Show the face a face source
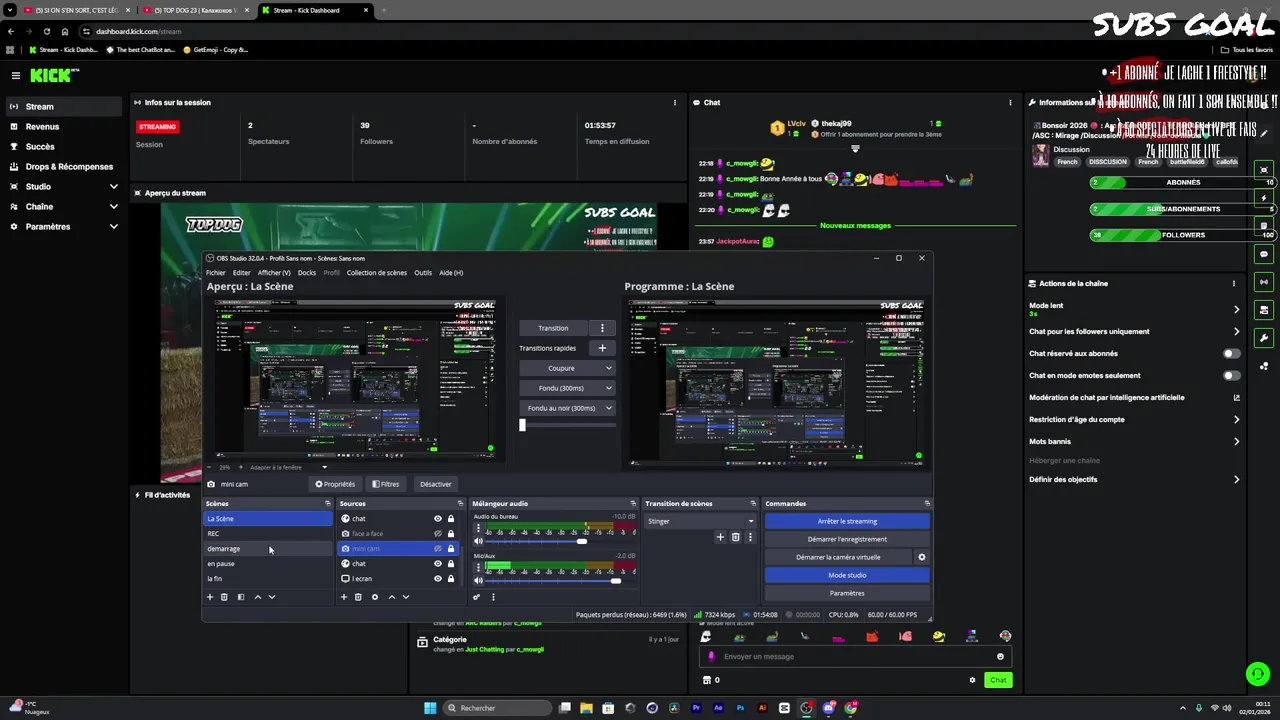The image size is (1280, 720). (x=437, y=534)
